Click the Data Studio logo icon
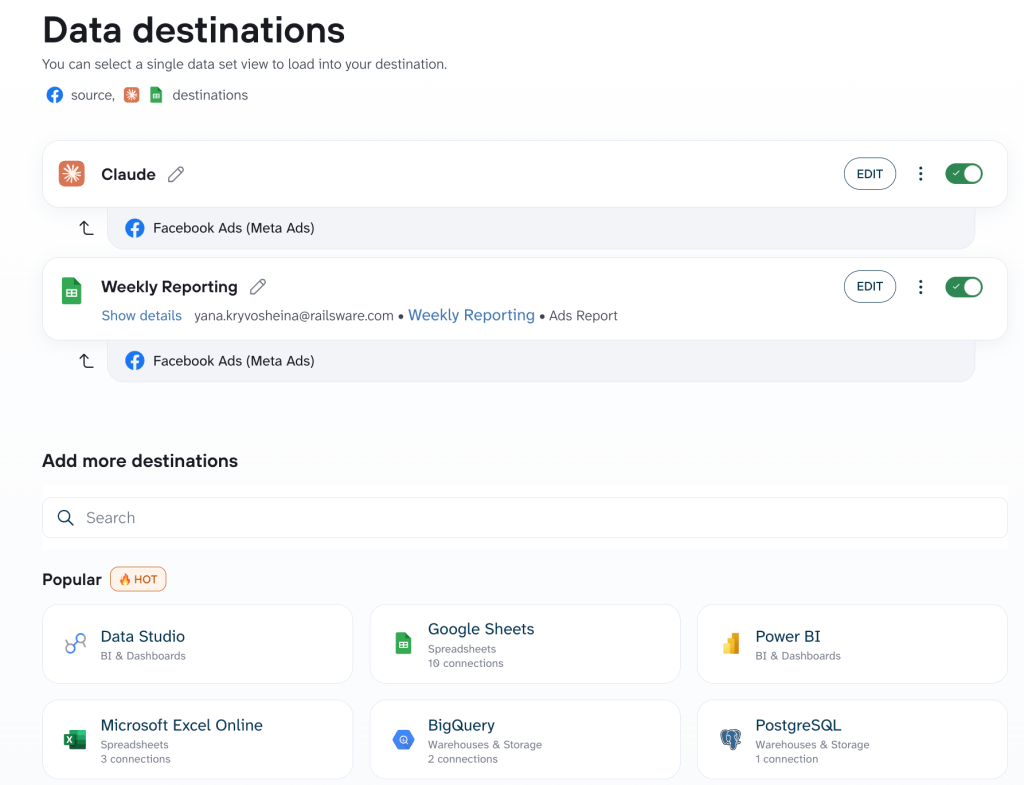Image resolution: width=1024 pixels, height=785 pixels. coord(76,644)
